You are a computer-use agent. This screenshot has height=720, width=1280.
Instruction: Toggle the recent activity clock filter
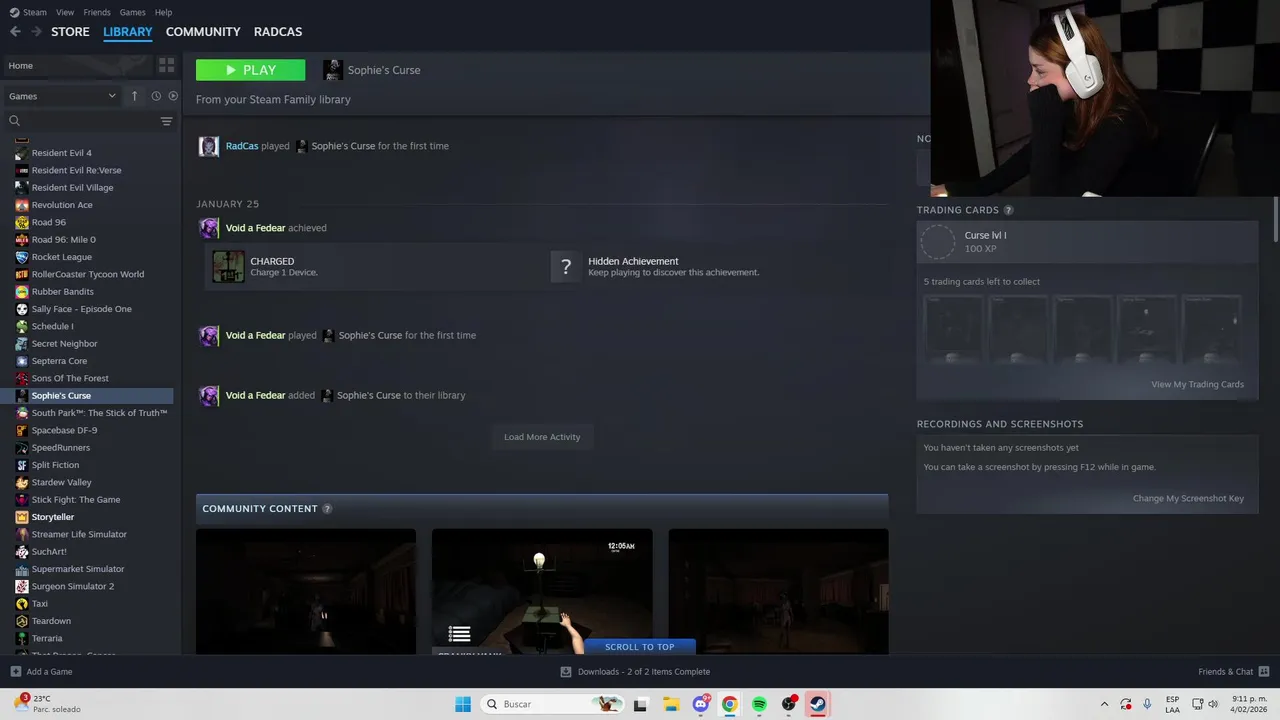coord(156,96)
